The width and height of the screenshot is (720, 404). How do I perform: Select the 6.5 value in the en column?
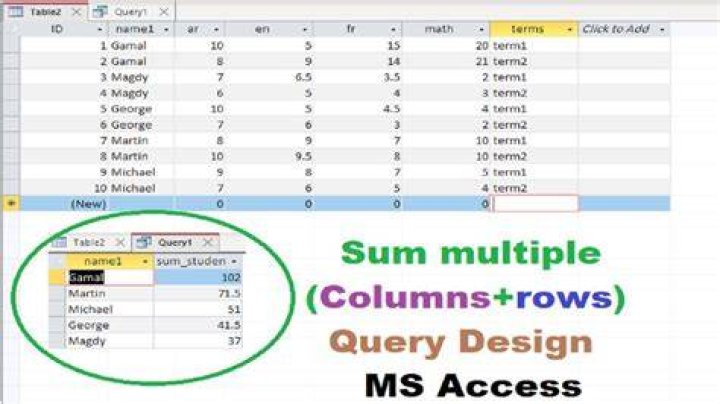[303, 77]
